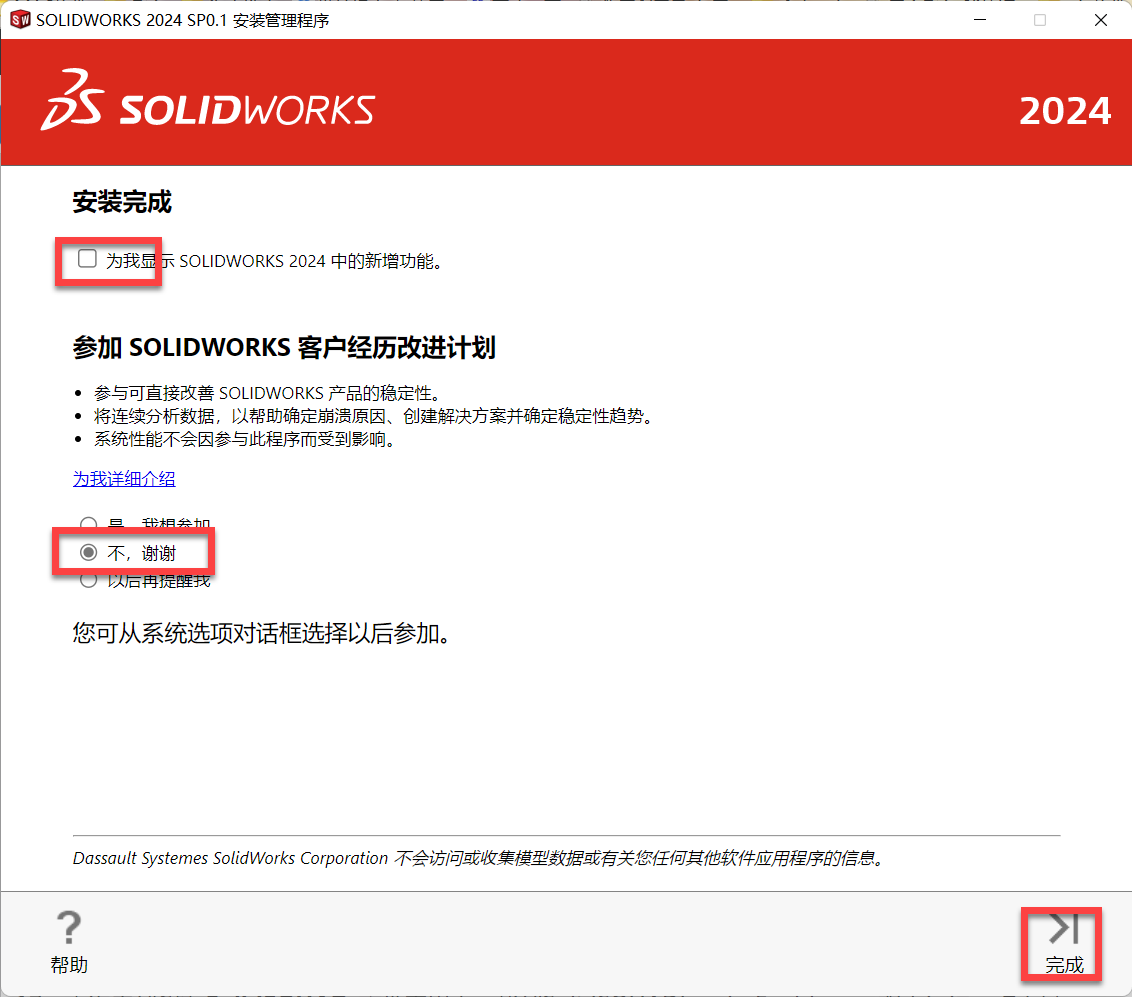1132x997 pixels.
Task: Click the Finish arrow icon
Action: (x=1063, y=929)
